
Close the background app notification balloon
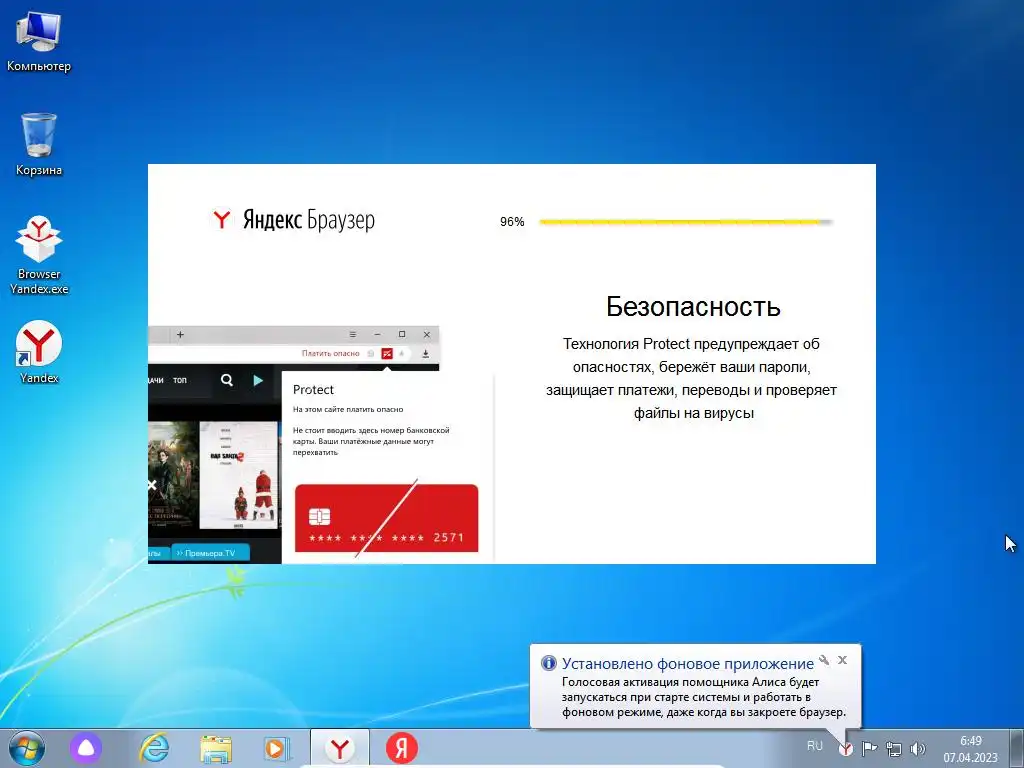(842, 660)
